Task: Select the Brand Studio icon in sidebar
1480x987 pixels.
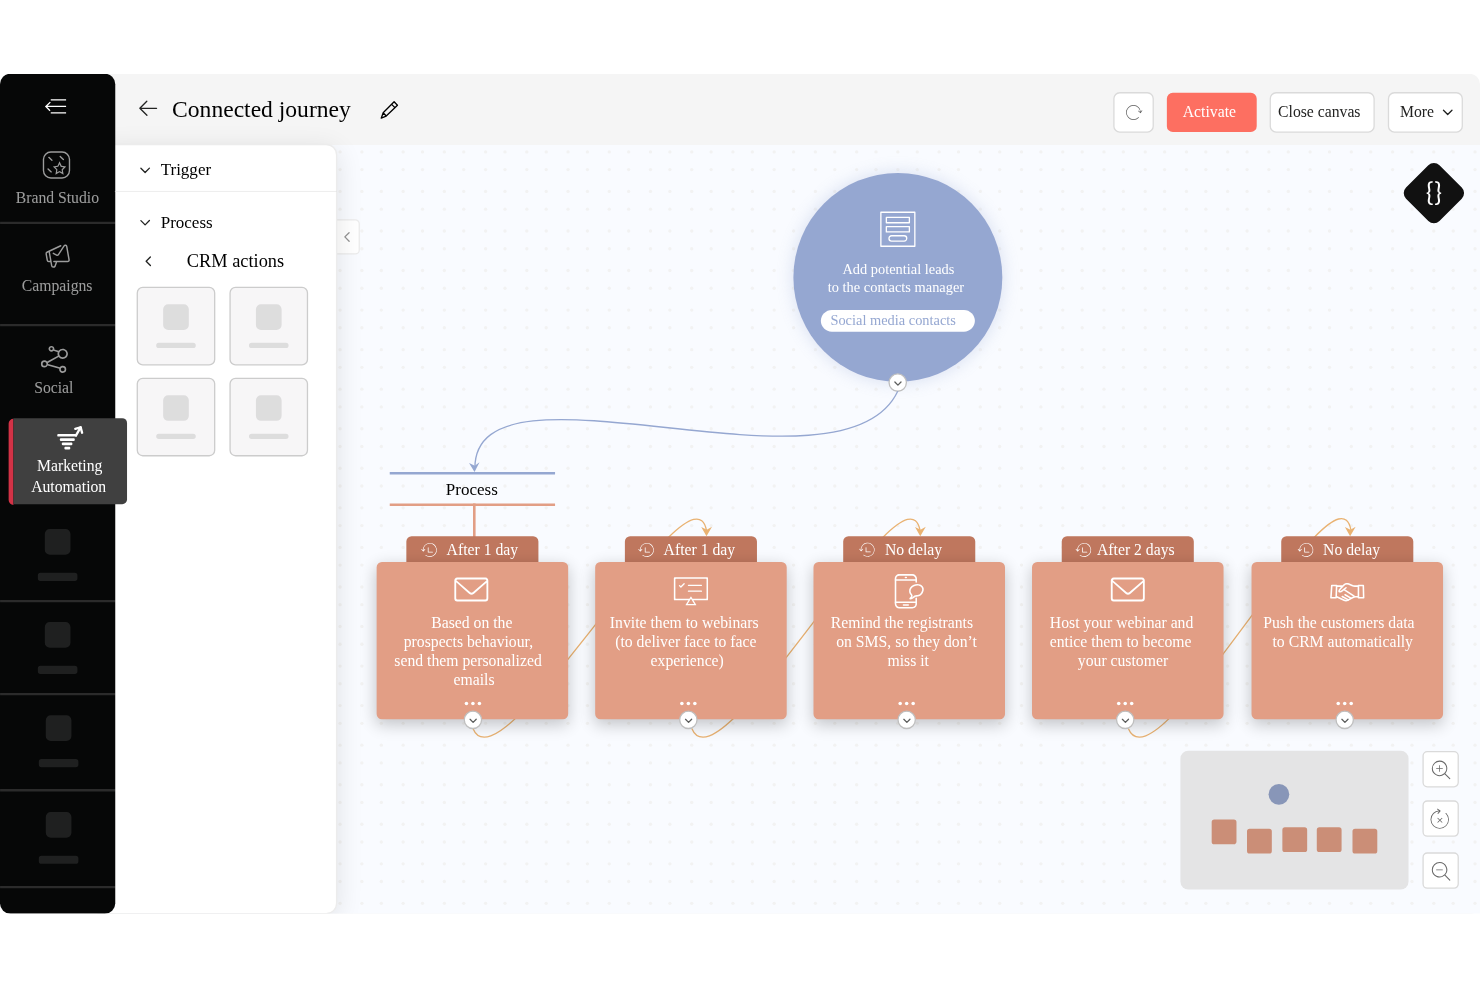Action: (x=57, y=165)
